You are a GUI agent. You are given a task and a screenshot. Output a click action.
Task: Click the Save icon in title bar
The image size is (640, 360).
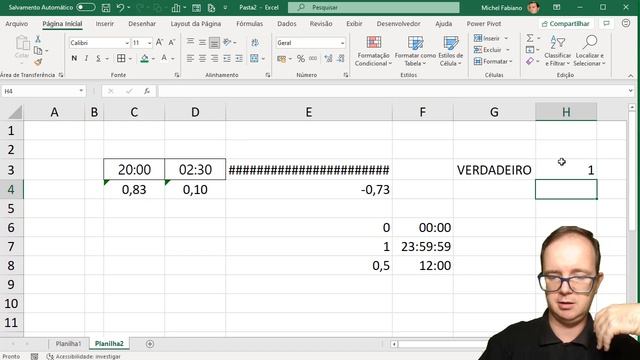pyautogui.click(x=106, y=7)
